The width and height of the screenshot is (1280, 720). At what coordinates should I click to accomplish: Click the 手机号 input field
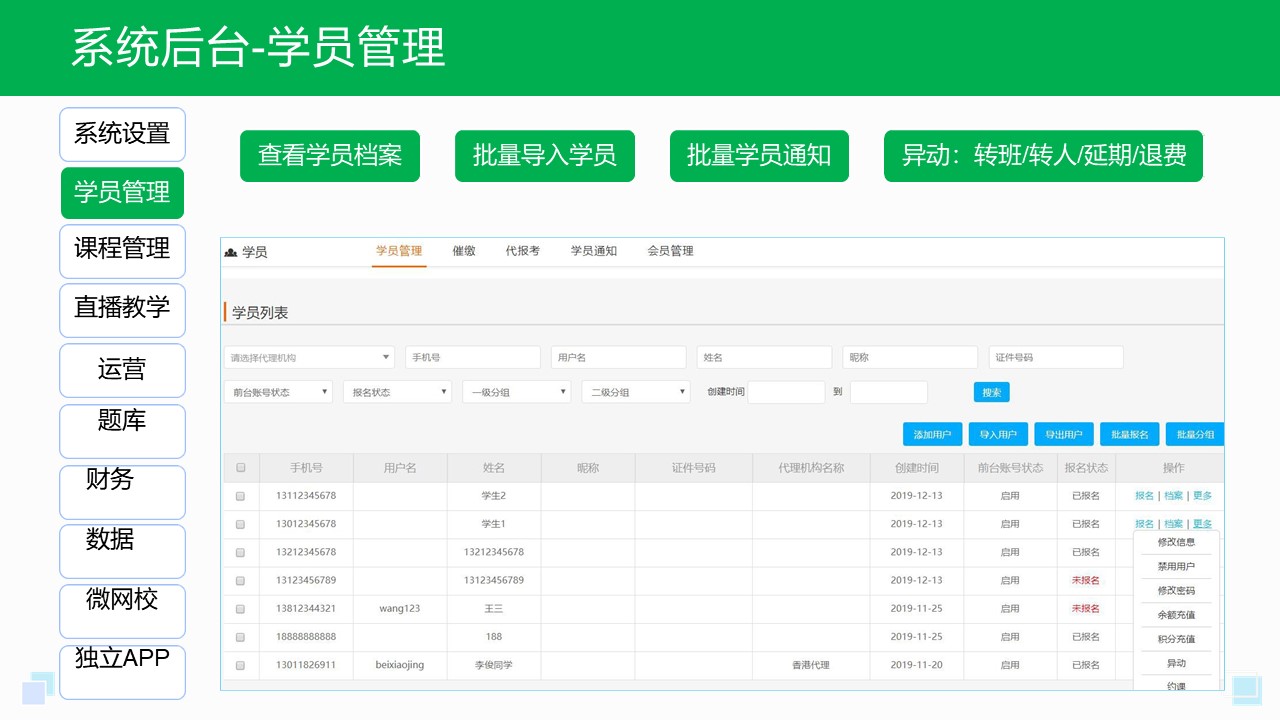click(472, 356)
